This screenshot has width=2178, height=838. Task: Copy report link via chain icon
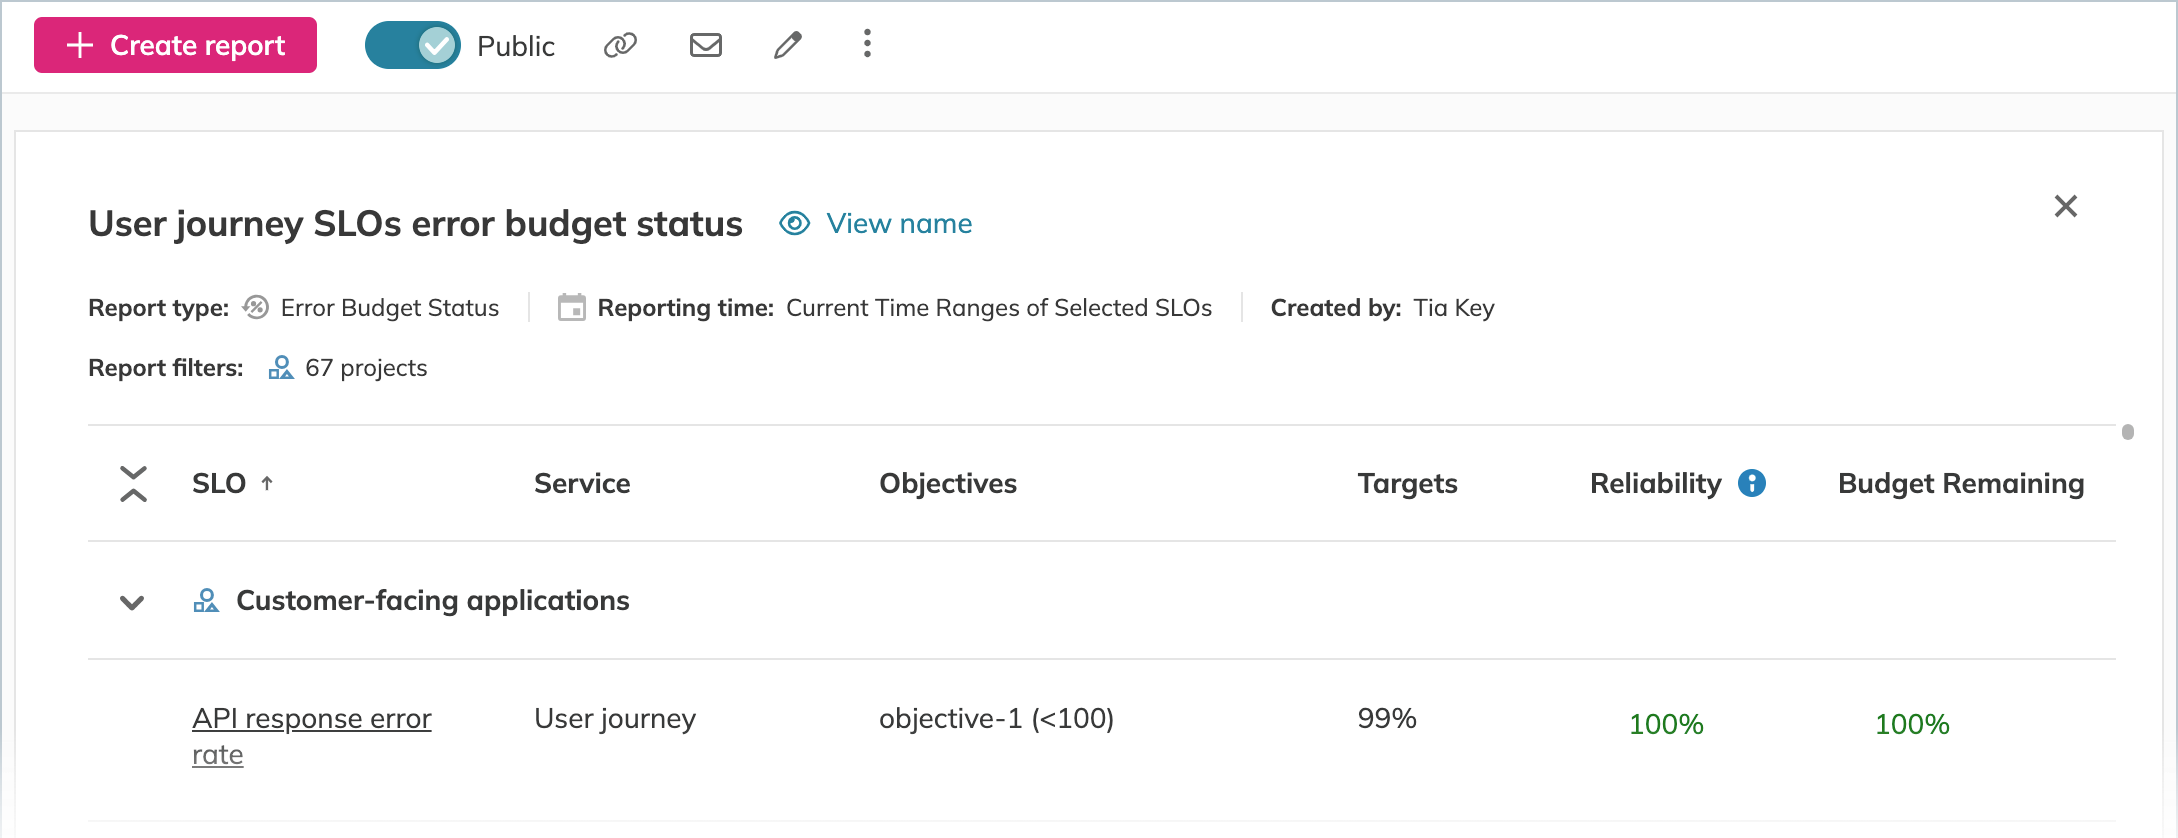(620, 45)
